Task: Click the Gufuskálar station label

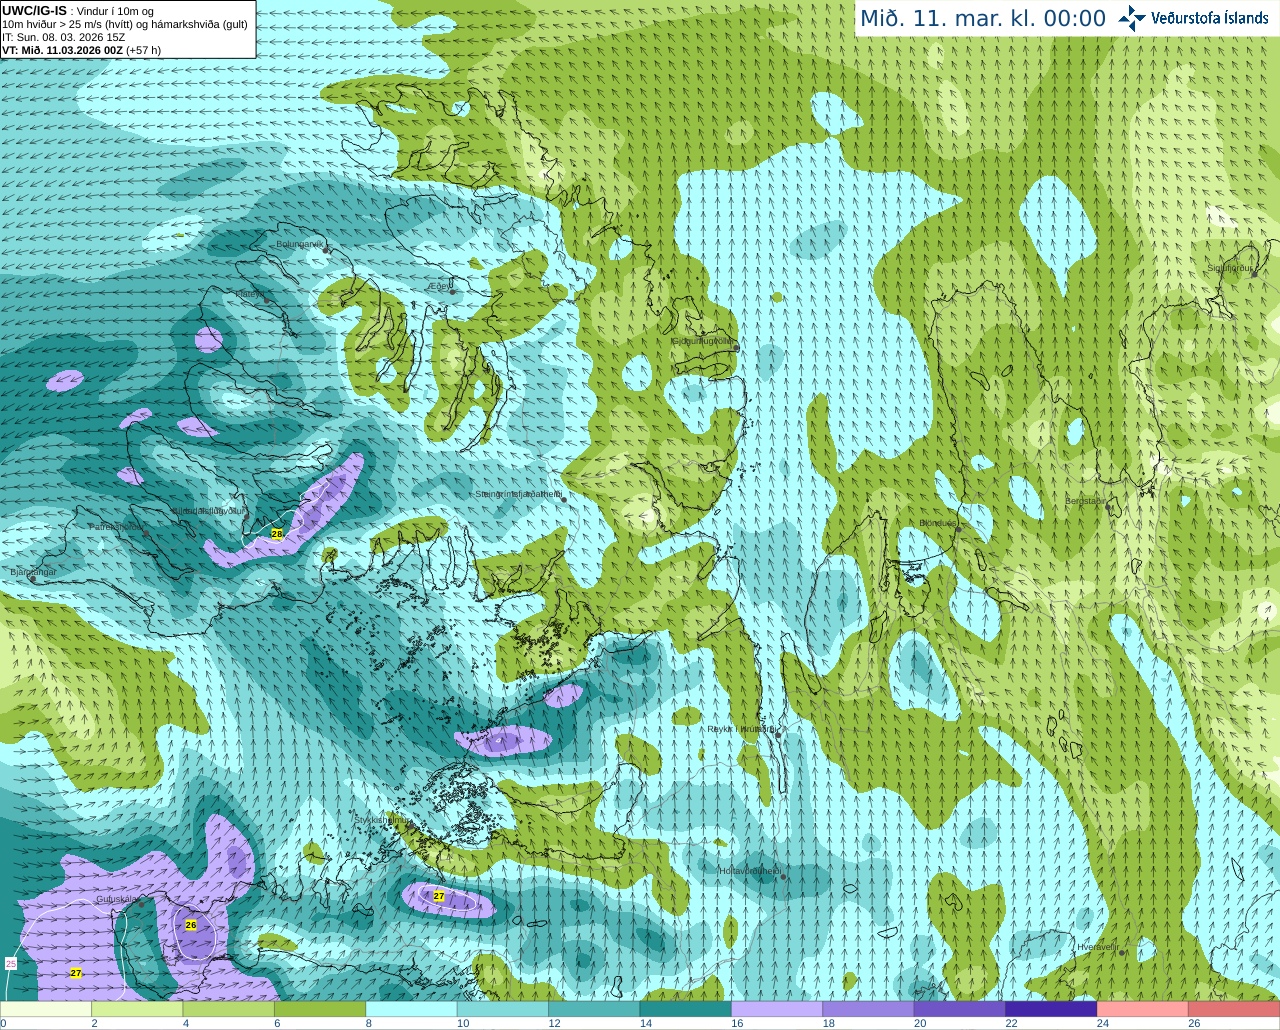Action: pyautogui.click(x=117, y=900)
